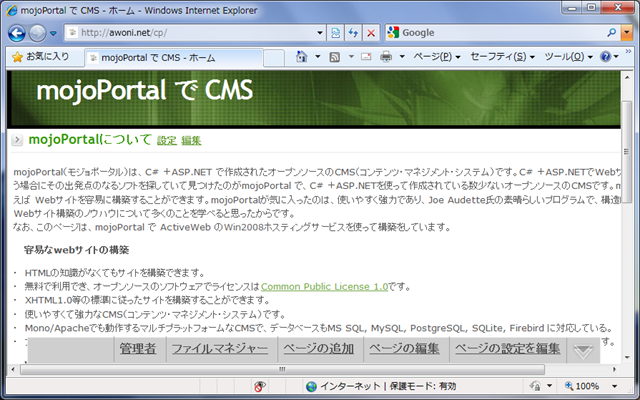Show more toolbar commands via double chevron

[x=628, y=51]
